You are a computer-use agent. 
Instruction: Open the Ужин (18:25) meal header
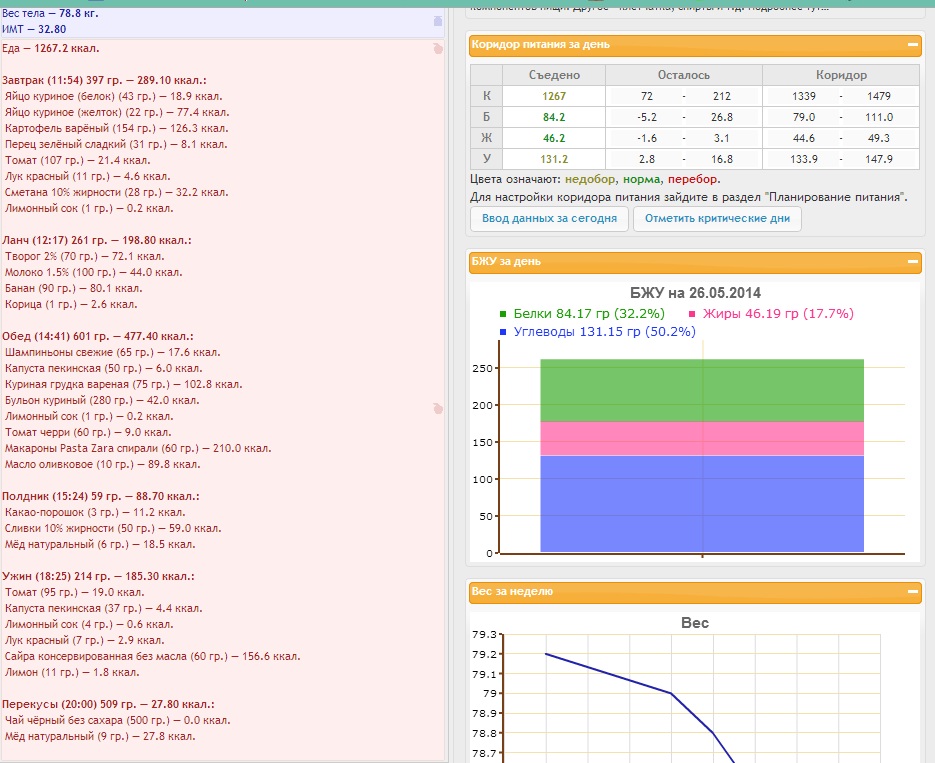98,577
